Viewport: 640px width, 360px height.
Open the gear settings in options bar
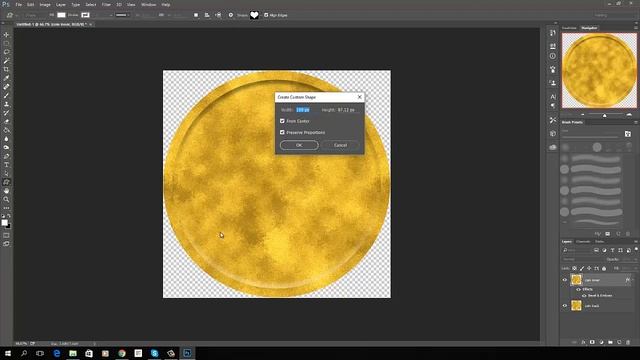(231, 15)
